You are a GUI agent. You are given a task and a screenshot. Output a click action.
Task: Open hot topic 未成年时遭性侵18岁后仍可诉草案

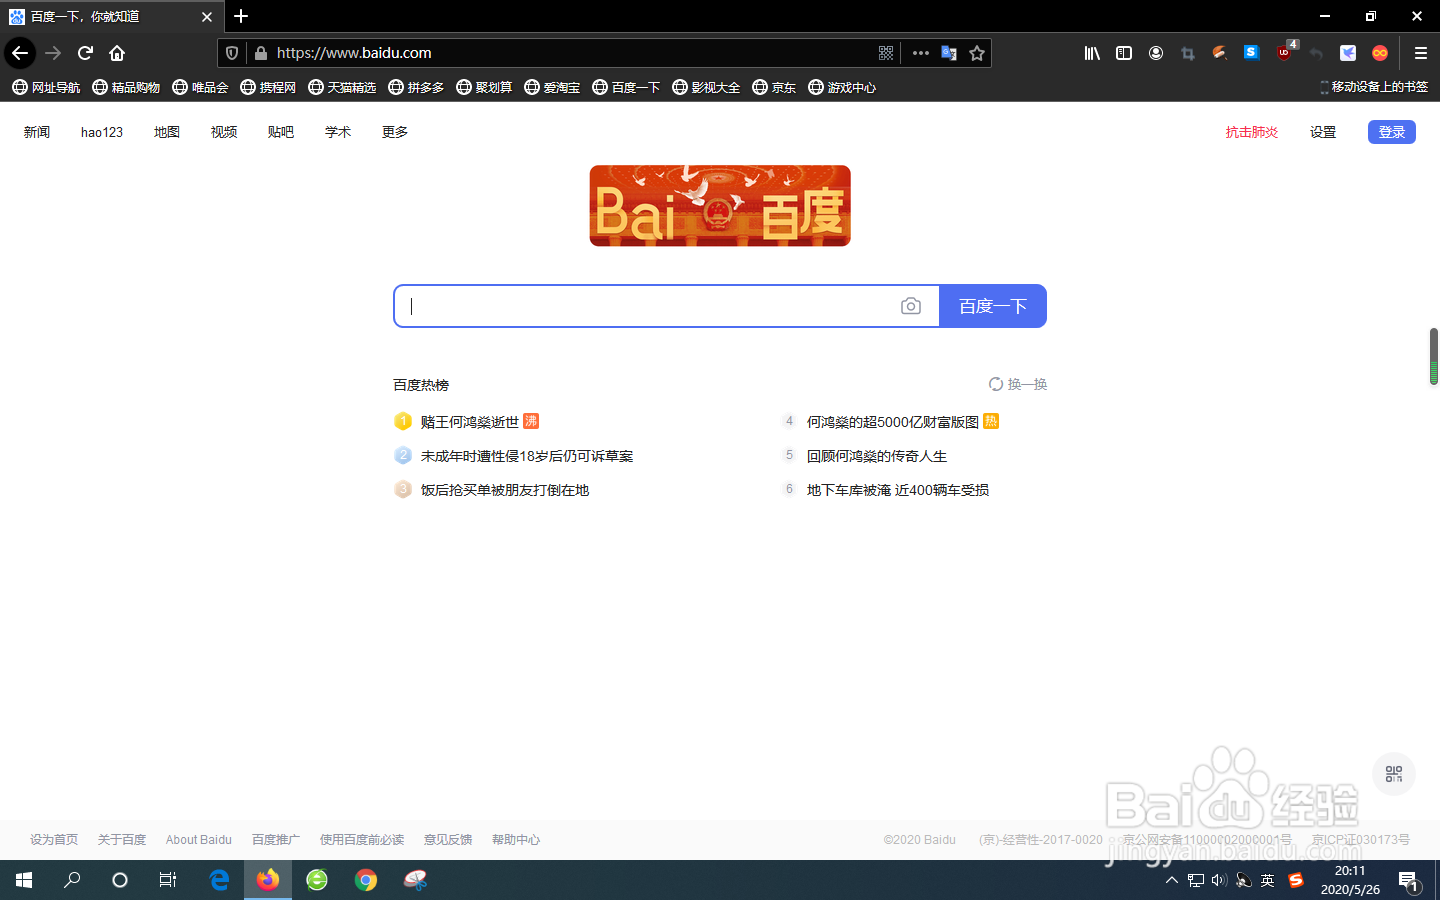(x=527, y=456)
